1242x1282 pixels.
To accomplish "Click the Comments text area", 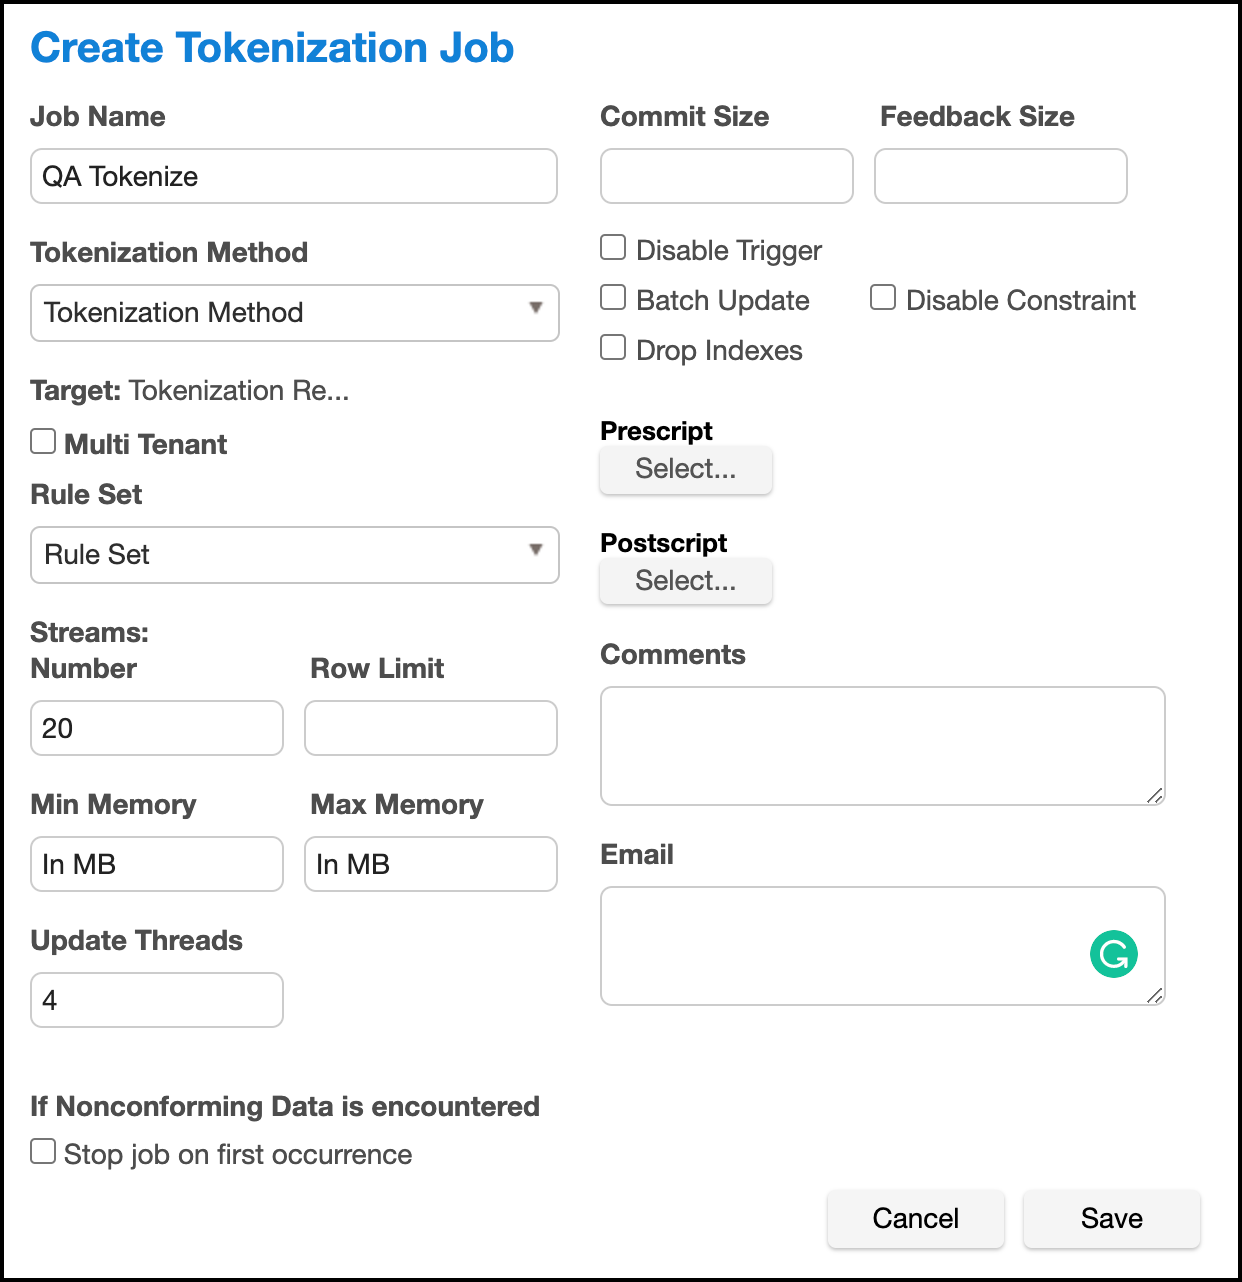I will pos(882,746).
